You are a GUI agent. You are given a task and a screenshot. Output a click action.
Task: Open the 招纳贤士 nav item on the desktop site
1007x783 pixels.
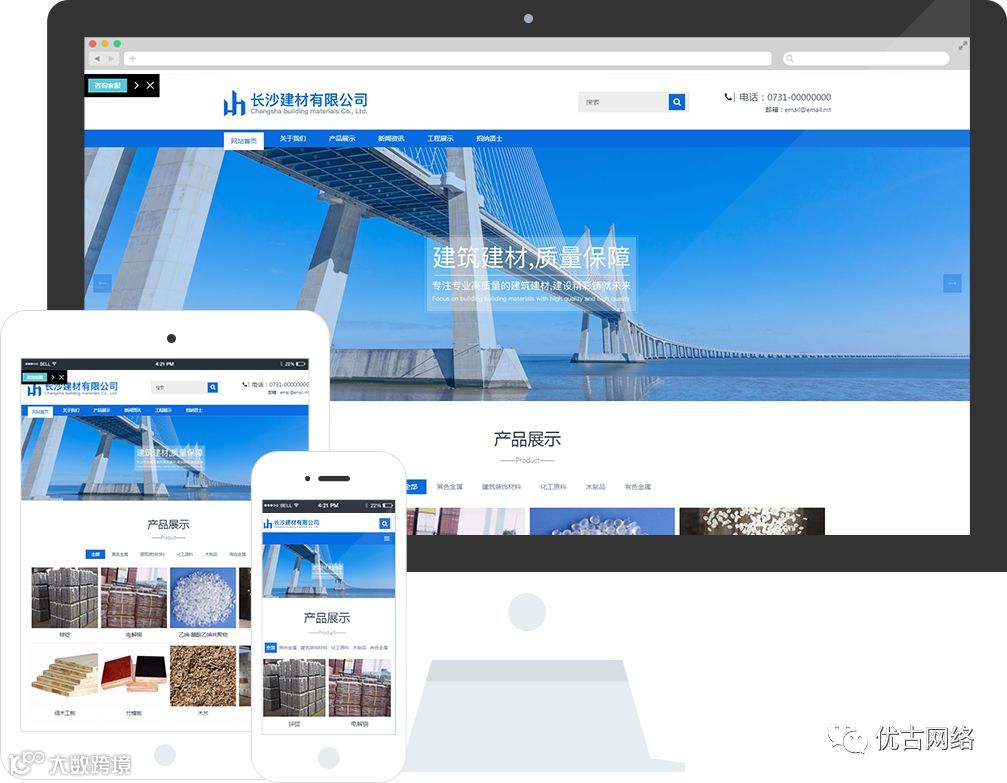click(489, 139)
